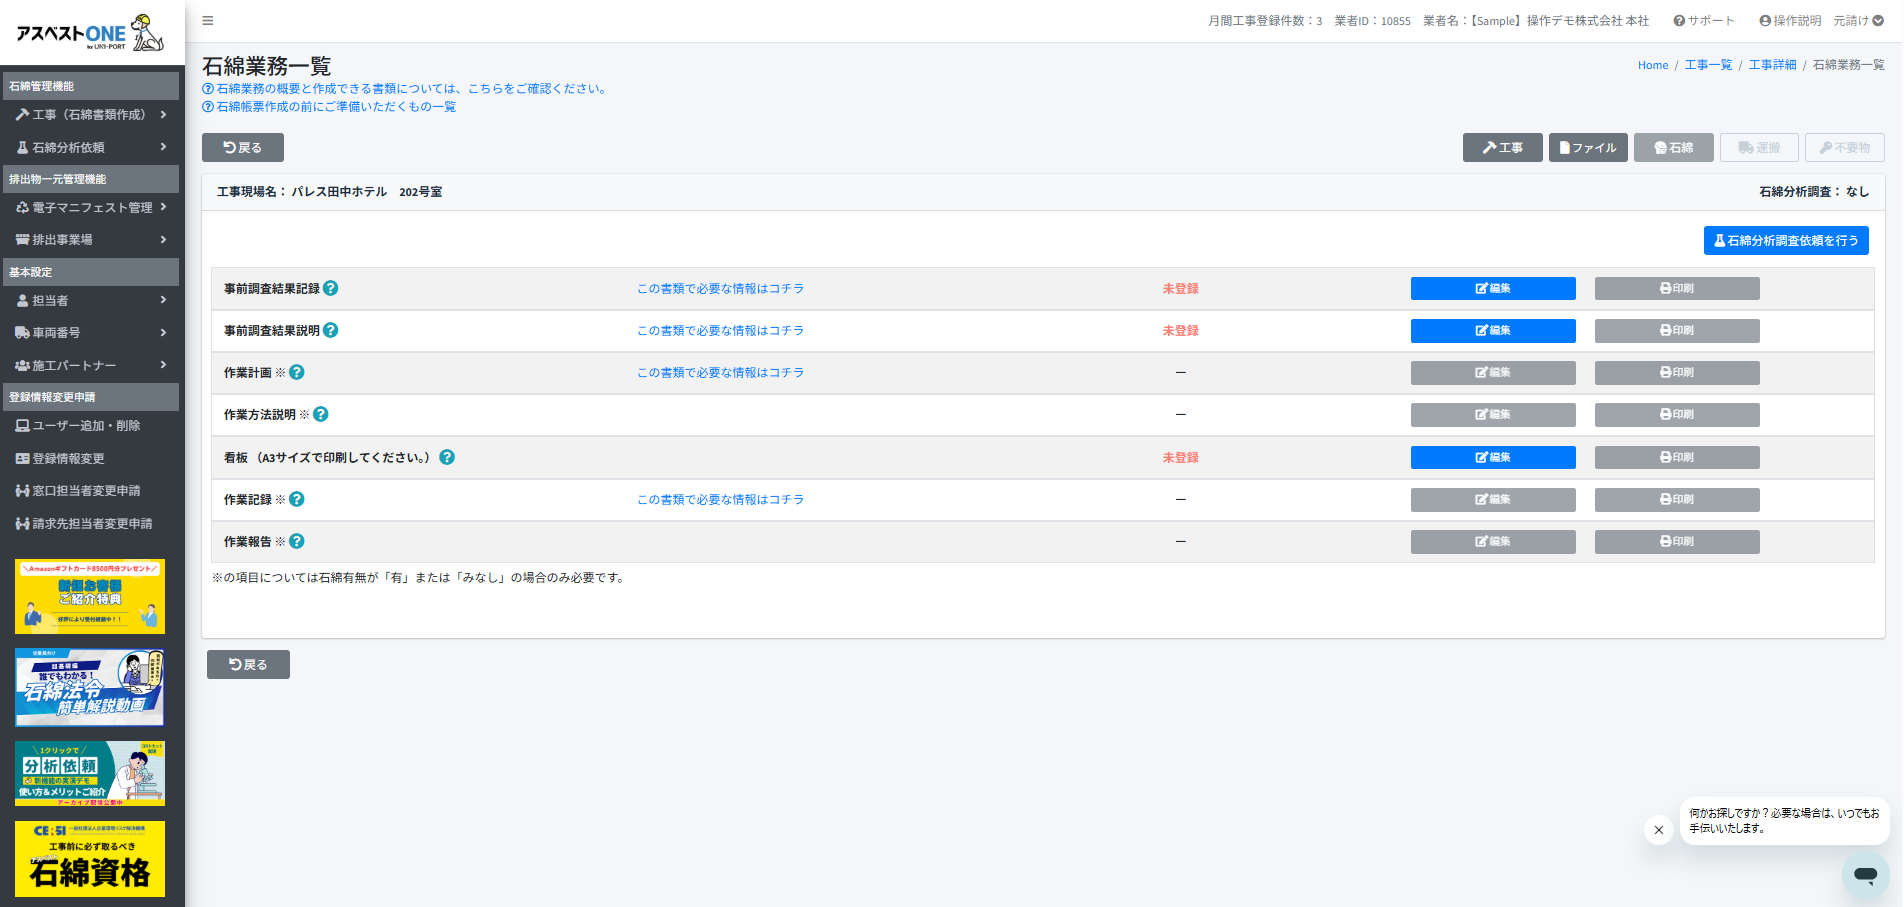This screenshot has height=907, width=1904.
Task: Go to 工事一覧 breadcrumb link
Action: coord(1708,65)
